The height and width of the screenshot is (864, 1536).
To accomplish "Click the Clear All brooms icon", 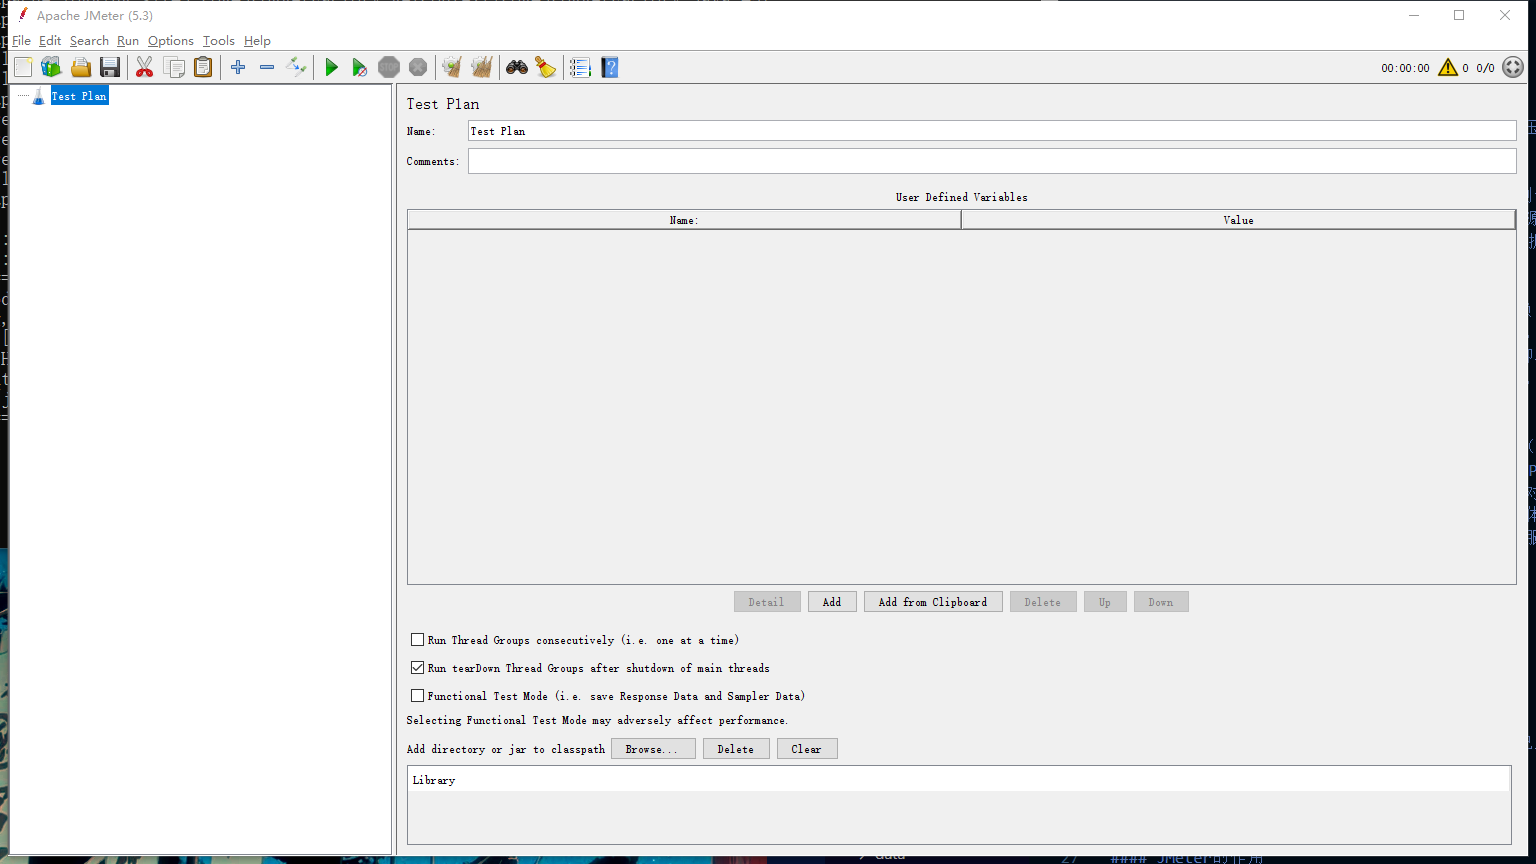I will point(482,67).
